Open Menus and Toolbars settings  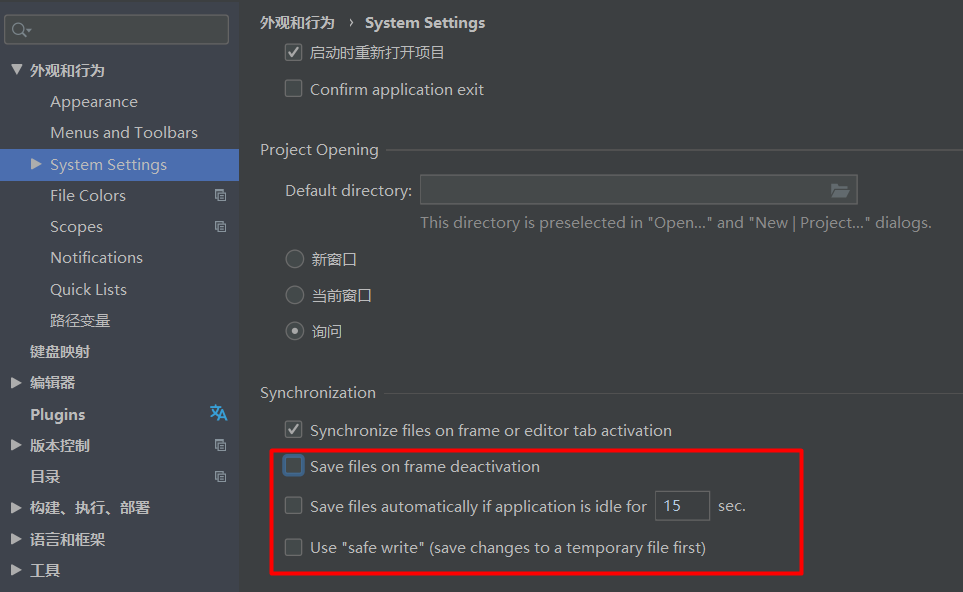point(124,133)
